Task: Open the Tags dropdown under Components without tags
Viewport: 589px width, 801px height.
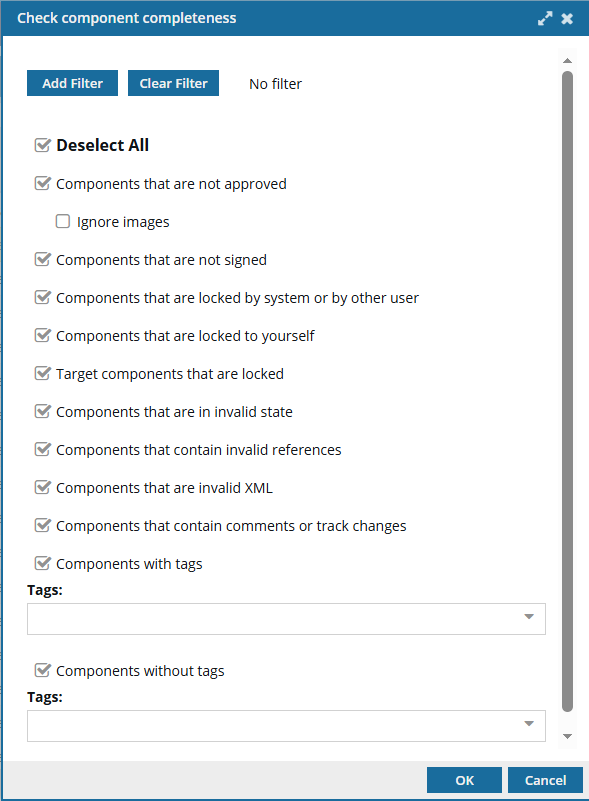Action: point(286,725)
